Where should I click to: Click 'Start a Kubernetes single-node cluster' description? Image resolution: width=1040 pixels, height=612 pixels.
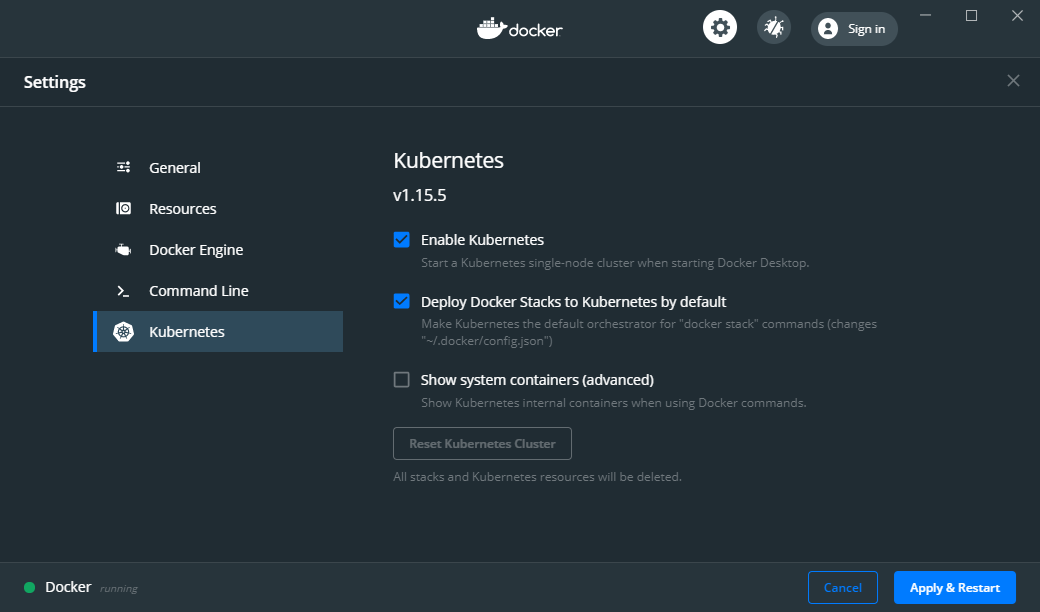pyautogui.click(x=615, y=263)
